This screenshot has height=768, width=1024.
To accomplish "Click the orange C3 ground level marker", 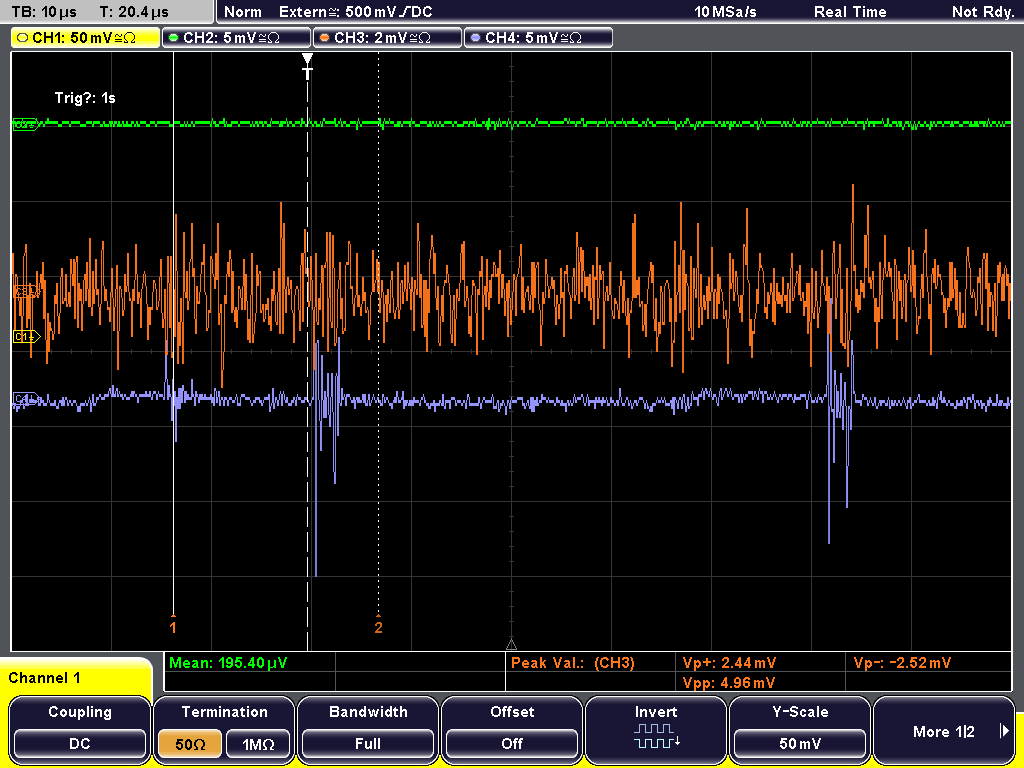I will point(26,293).
